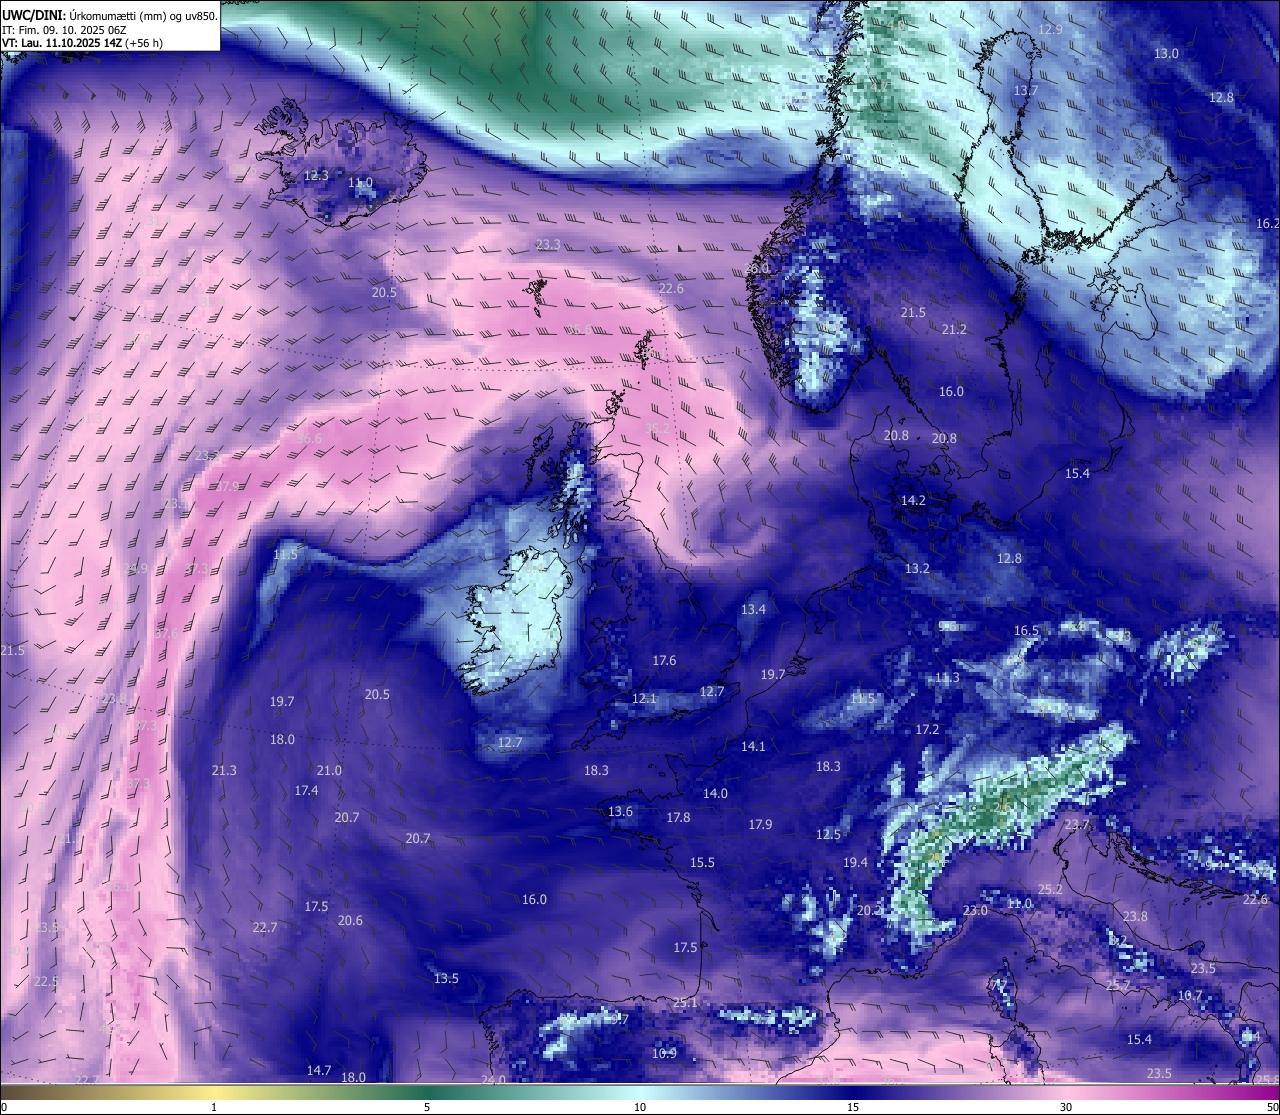Click the 14.7 value on the map

(319, 1070)
